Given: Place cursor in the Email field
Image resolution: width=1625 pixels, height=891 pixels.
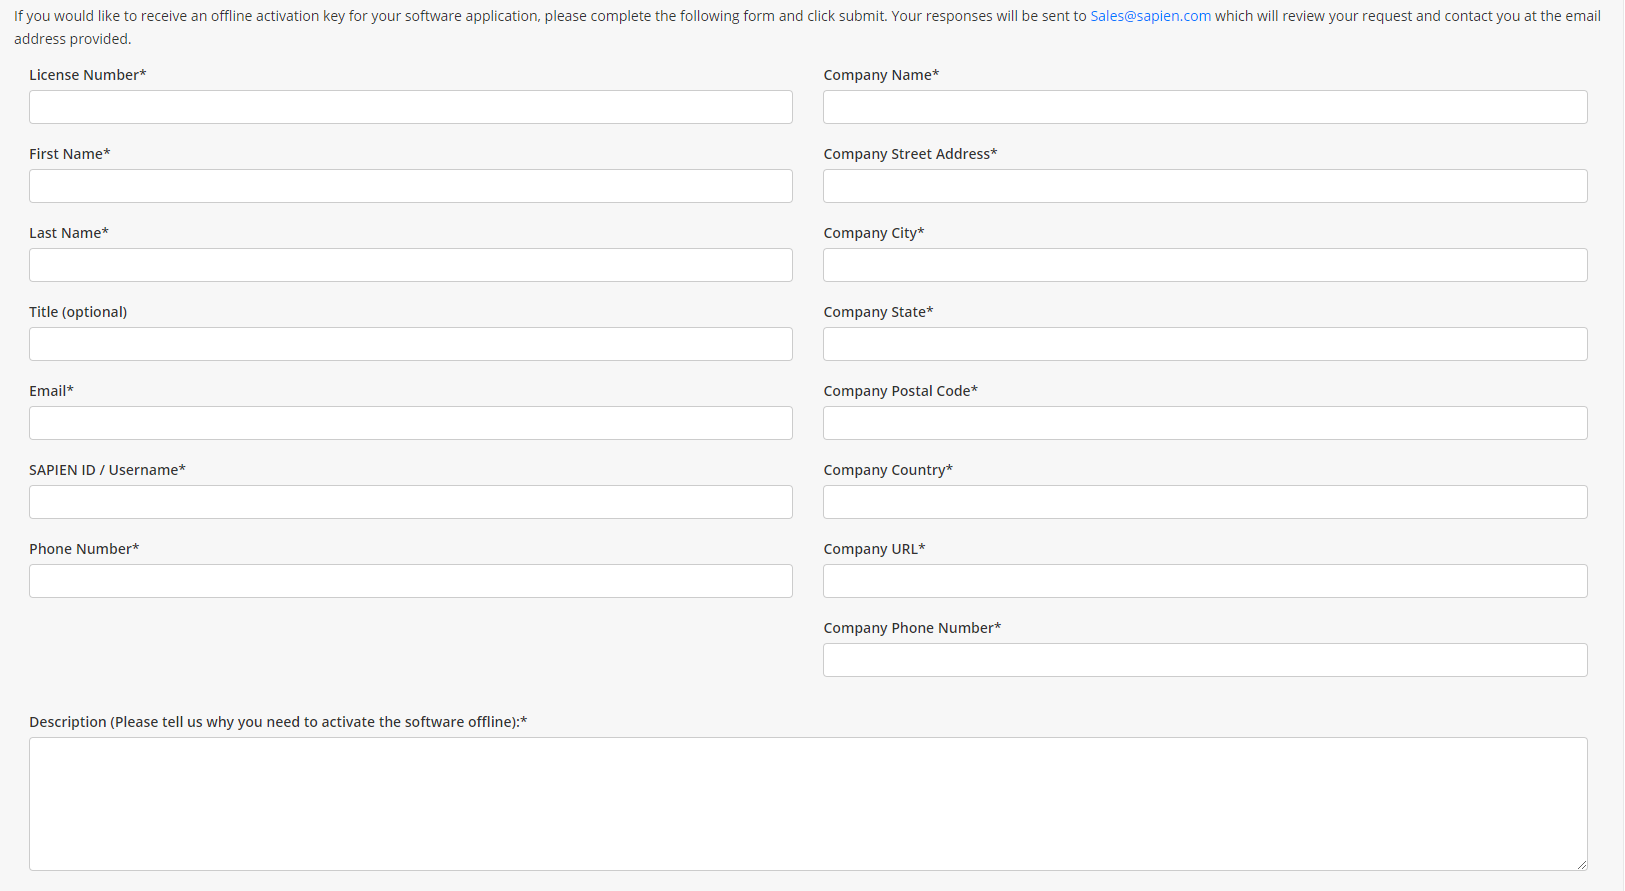Looking at the screenshot, I should point(411,423).
